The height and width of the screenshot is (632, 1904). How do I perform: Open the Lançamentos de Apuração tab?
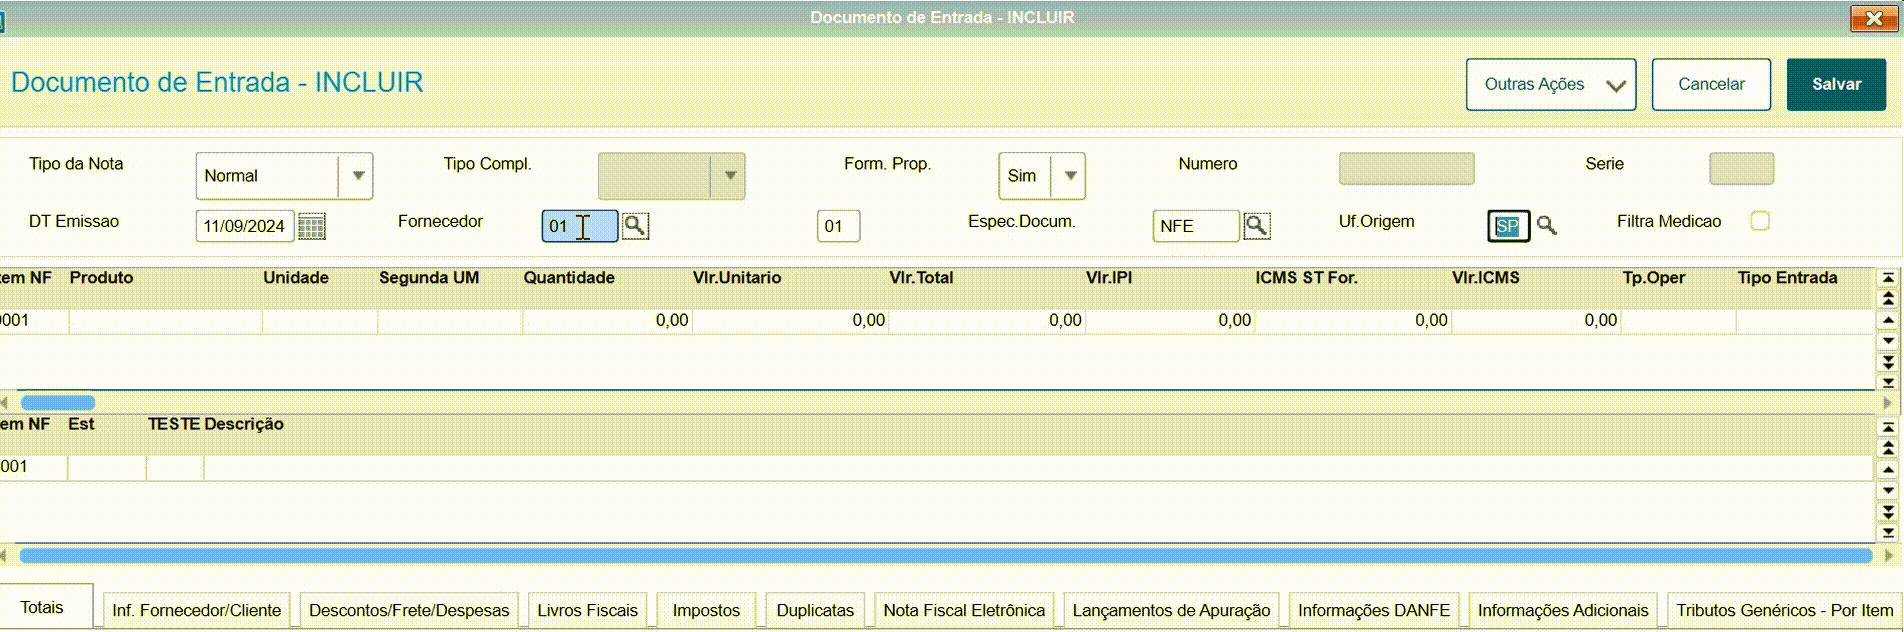point(1171,610)
